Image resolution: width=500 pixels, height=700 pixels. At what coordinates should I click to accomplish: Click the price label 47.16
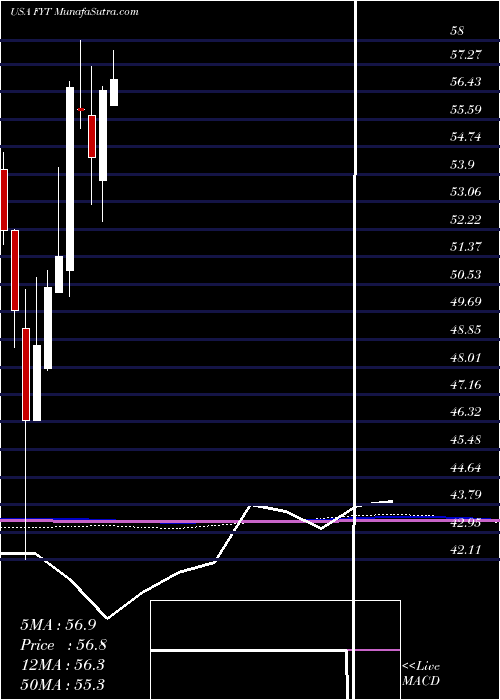click(x=466, y=384)
